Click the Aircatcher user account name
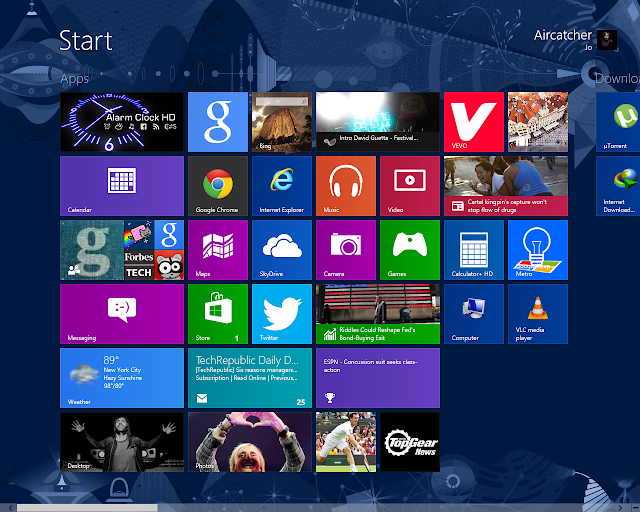The image size is (640, 512). [x=563, y=36]
